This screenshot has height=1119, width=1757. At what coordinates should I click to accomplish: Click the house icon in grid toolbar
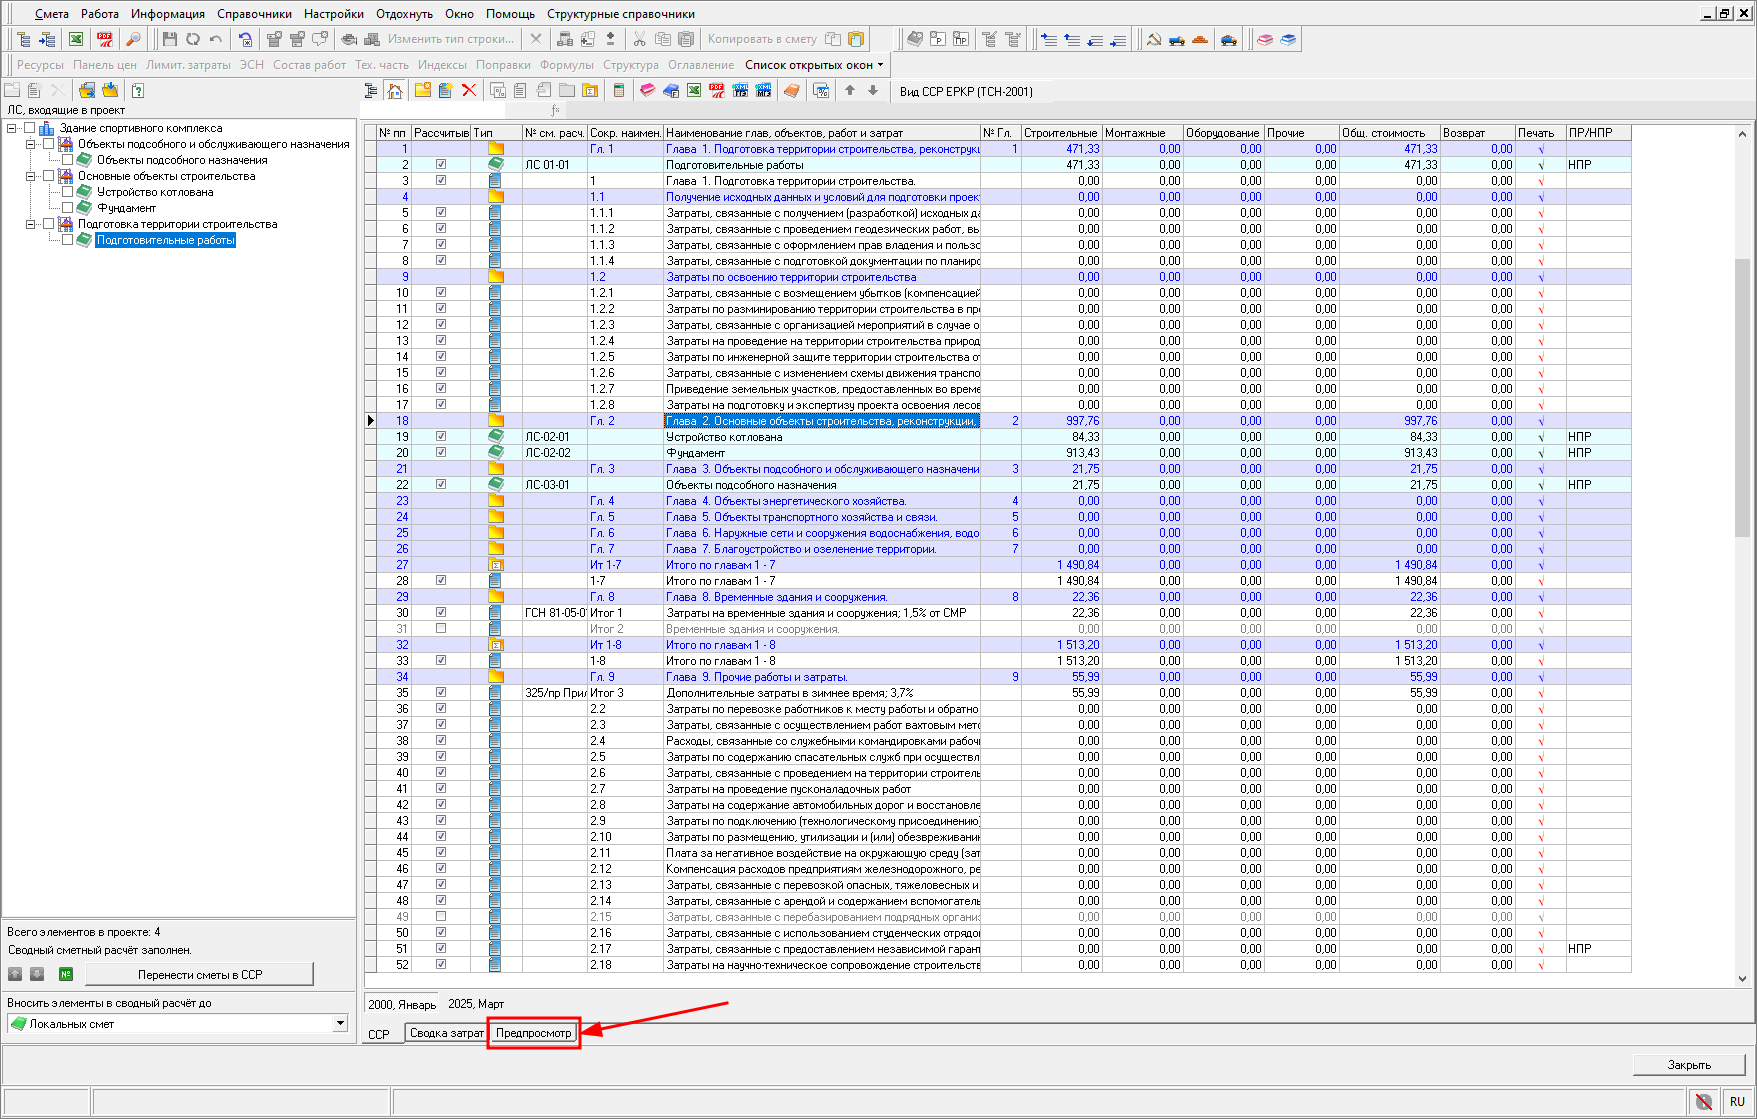tap(395, 91)
